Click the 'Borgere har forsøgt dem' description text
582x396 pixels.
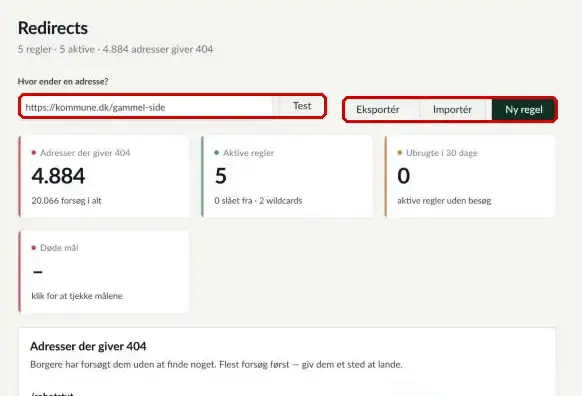point(216,364)
